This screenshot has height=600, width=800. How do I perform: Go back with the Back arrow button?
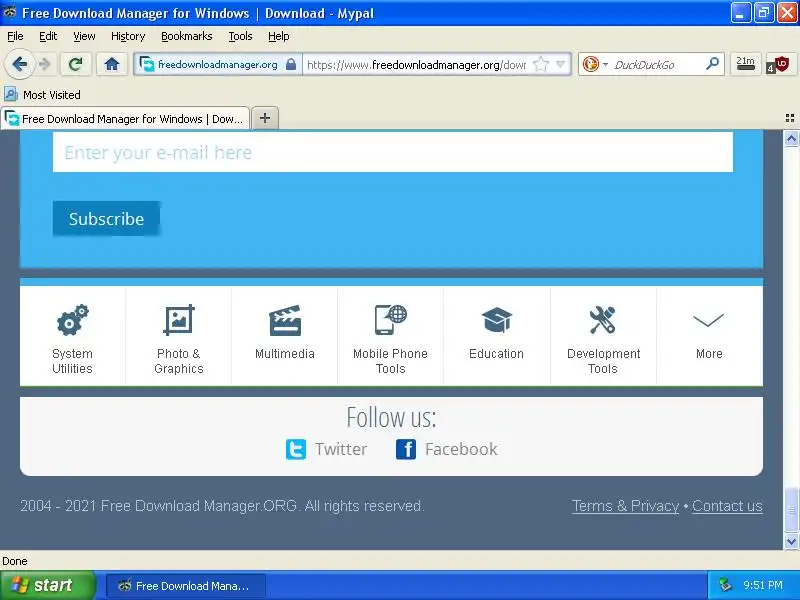click(x=19, y=64)
